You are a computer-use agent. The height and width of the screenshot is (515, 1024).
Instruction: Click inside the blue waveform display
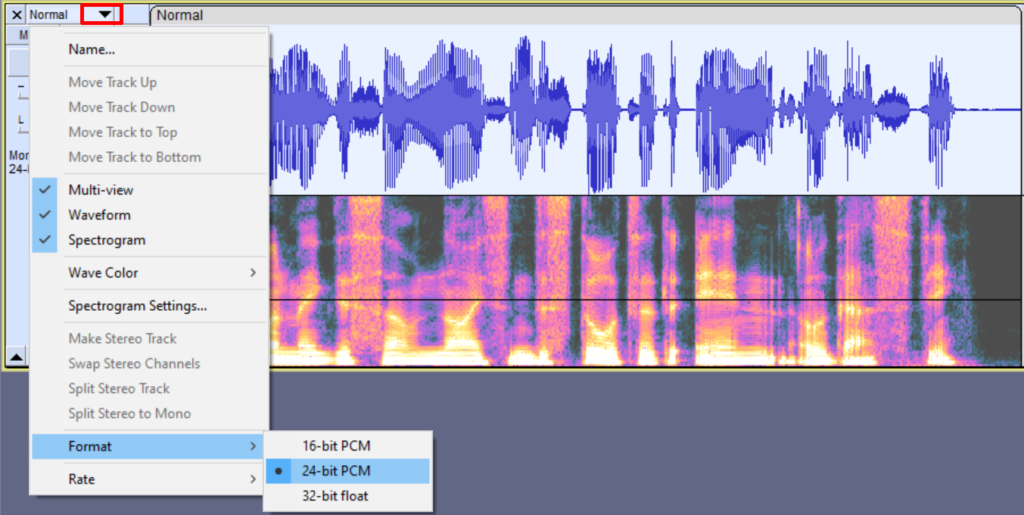645,110
